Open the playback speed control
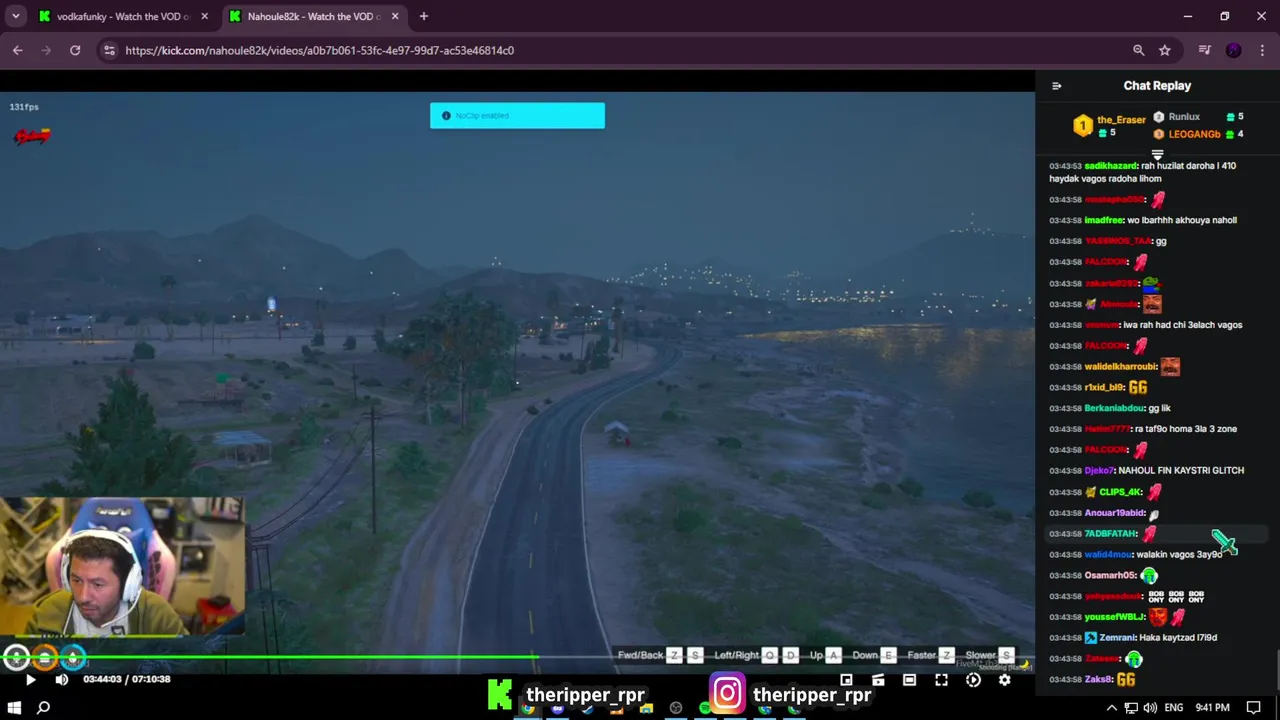The image size is (1280, 720). [973, 680]
